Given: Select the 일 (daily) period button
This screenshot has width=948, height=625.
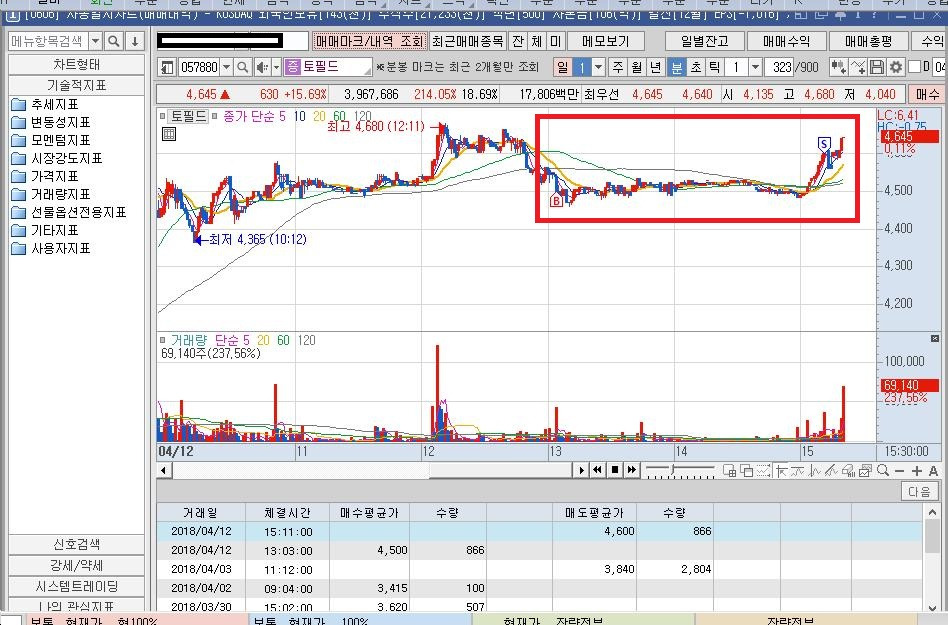Looking at the screenshot, I should pyautogui.click(x=562, y=66).
